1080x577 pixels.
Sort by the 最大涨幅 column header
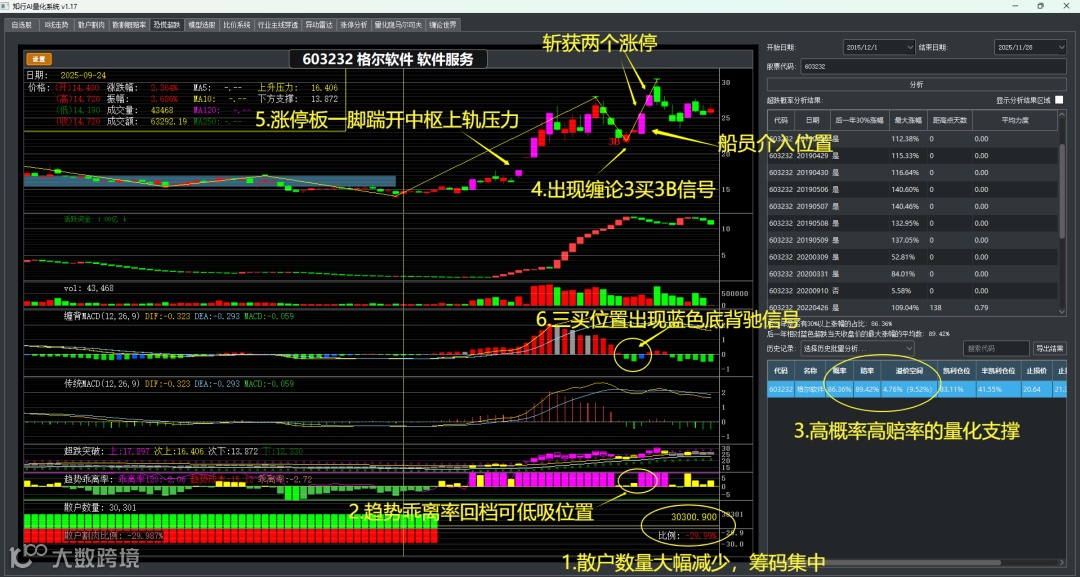906,120
